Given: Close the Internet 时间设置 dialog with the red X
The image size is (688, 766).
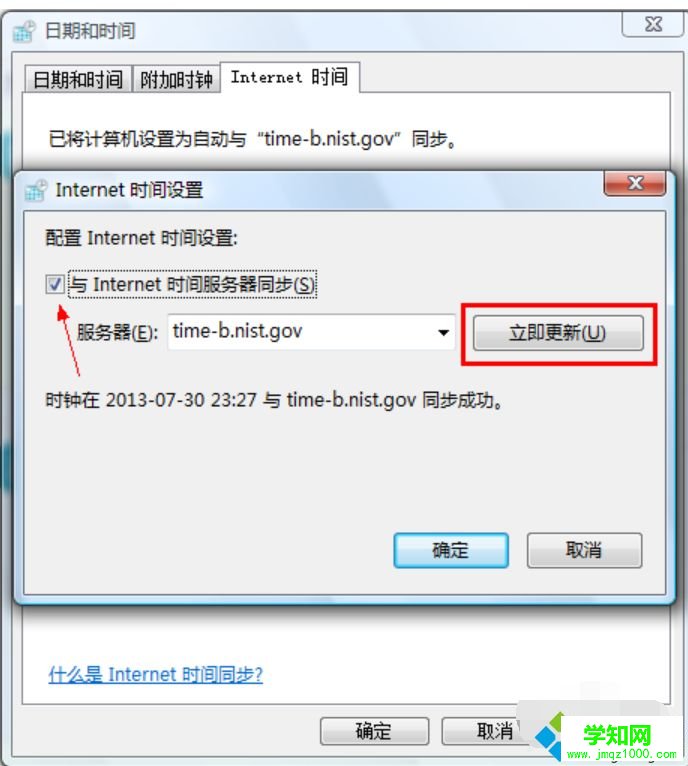Looking at the screenshot, I should click(x=635, y=184).
